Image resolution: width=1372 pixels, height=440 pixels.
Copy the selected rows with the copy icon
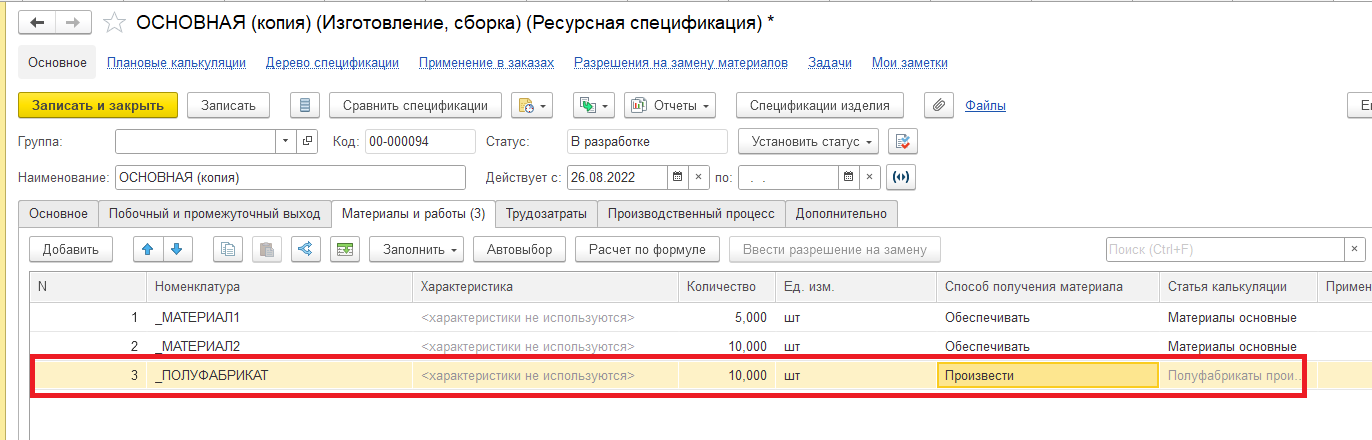(228, 249)
